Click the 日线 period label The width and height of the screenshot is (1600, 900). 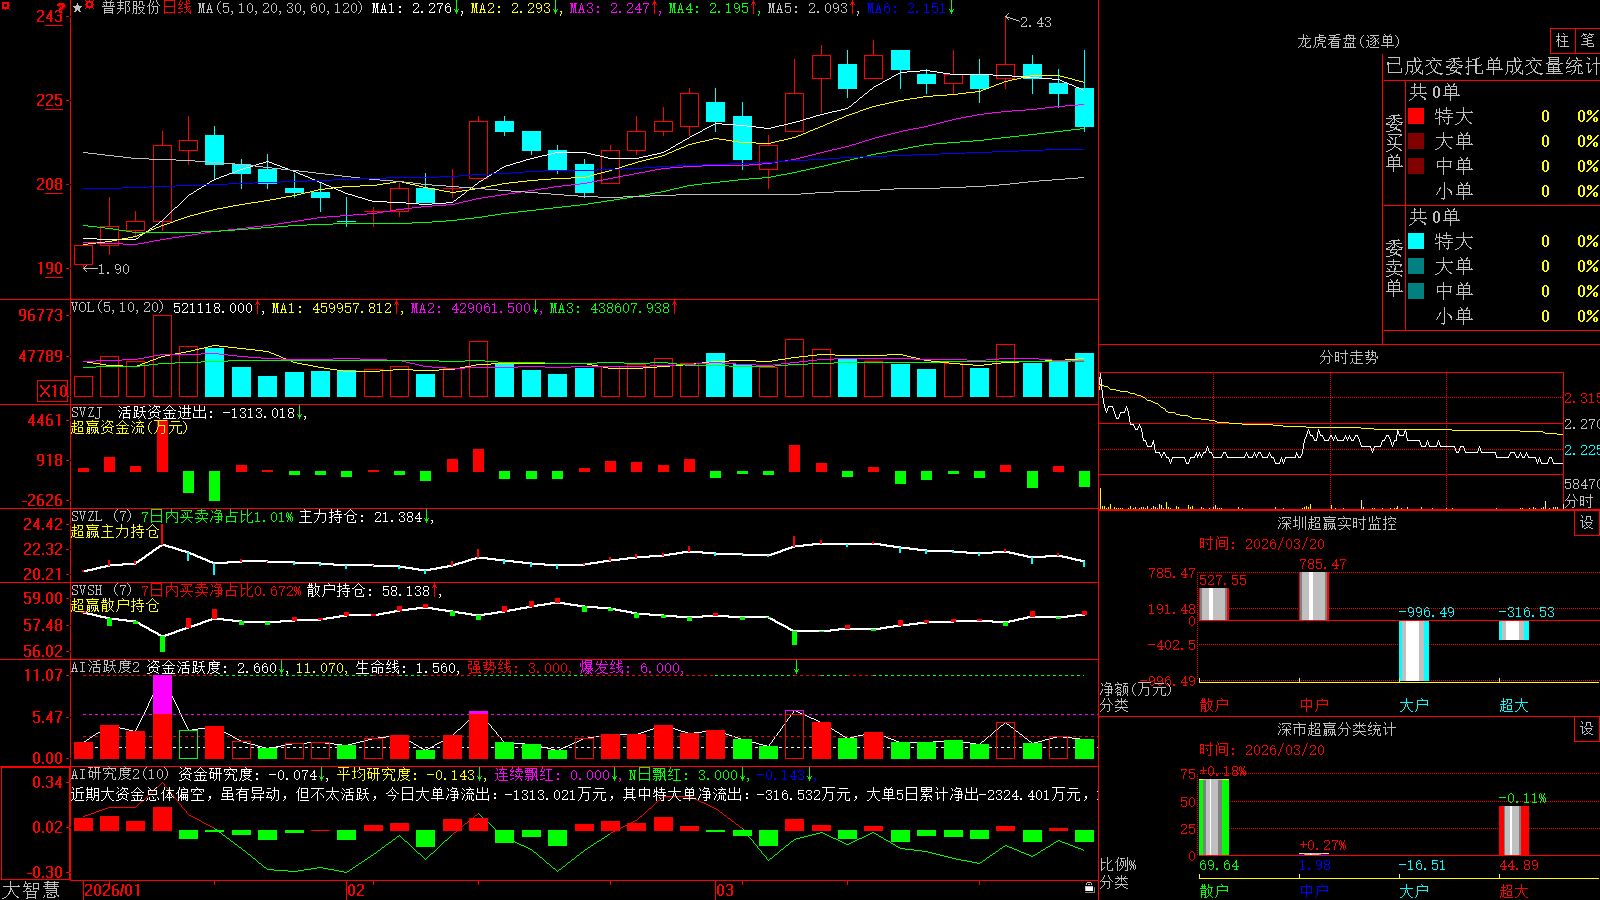pos(177,8)
